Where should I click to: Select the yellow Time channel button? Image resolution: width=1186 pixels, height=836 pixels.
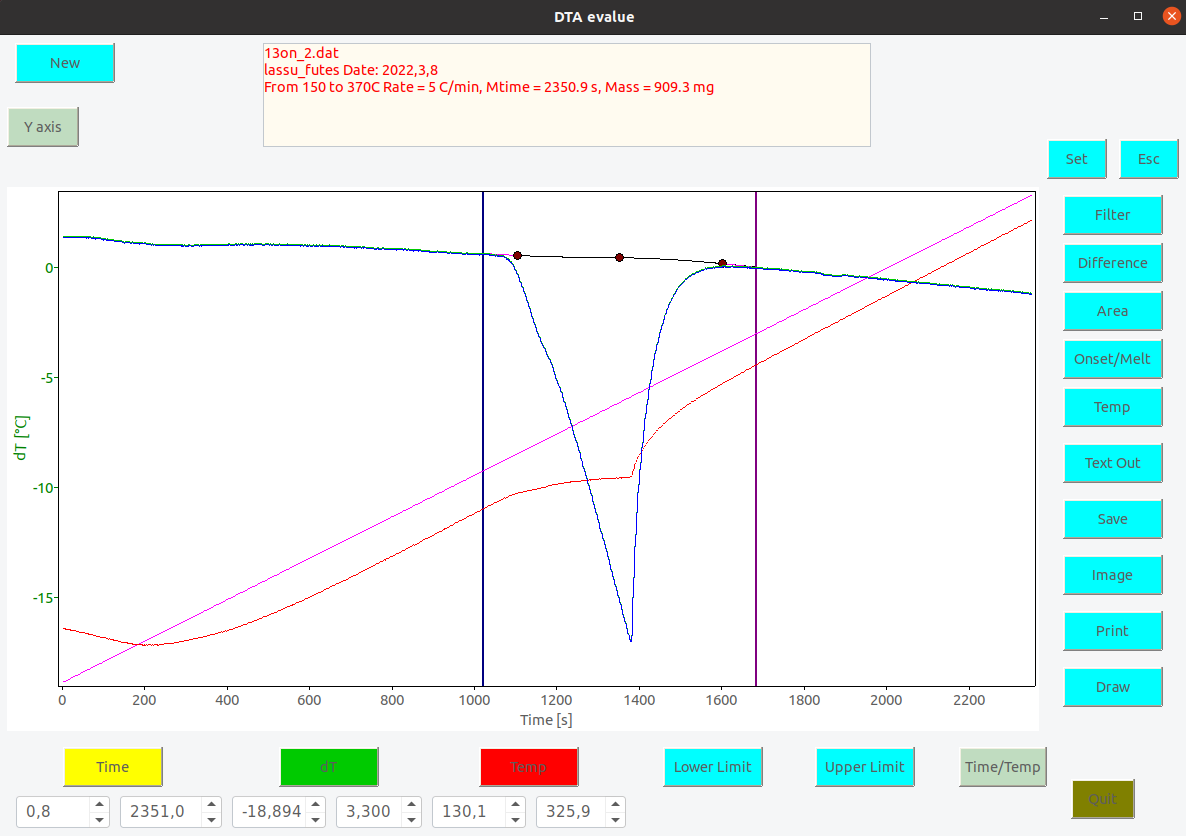[x=113, y=767]
